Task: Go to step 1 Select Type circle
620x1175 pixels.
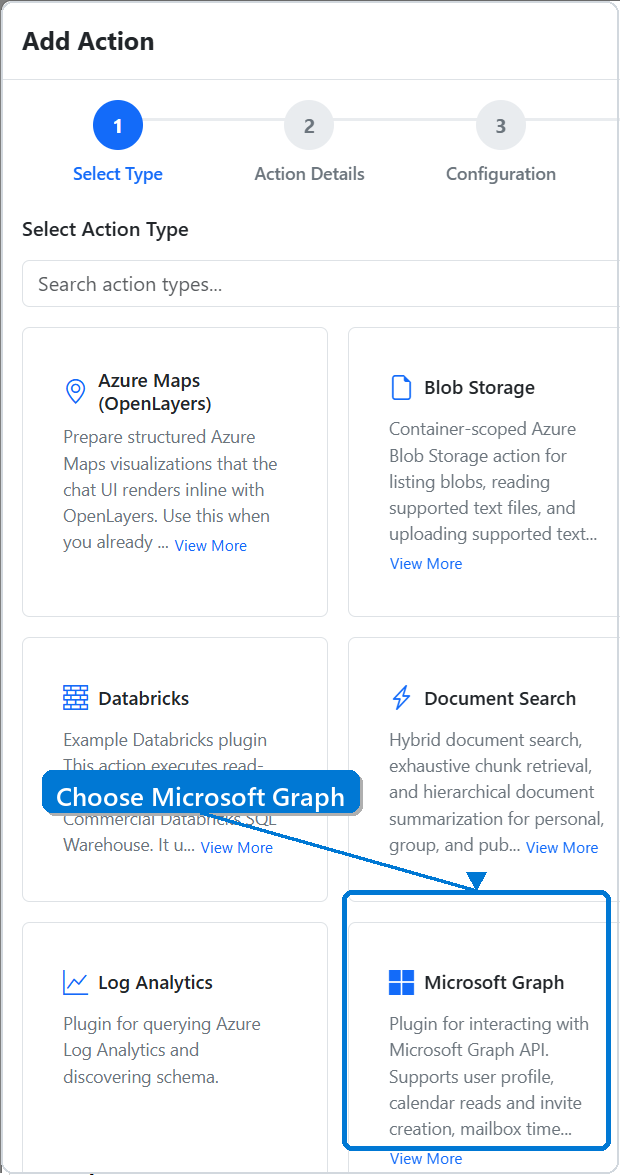Action: point(118,126)
